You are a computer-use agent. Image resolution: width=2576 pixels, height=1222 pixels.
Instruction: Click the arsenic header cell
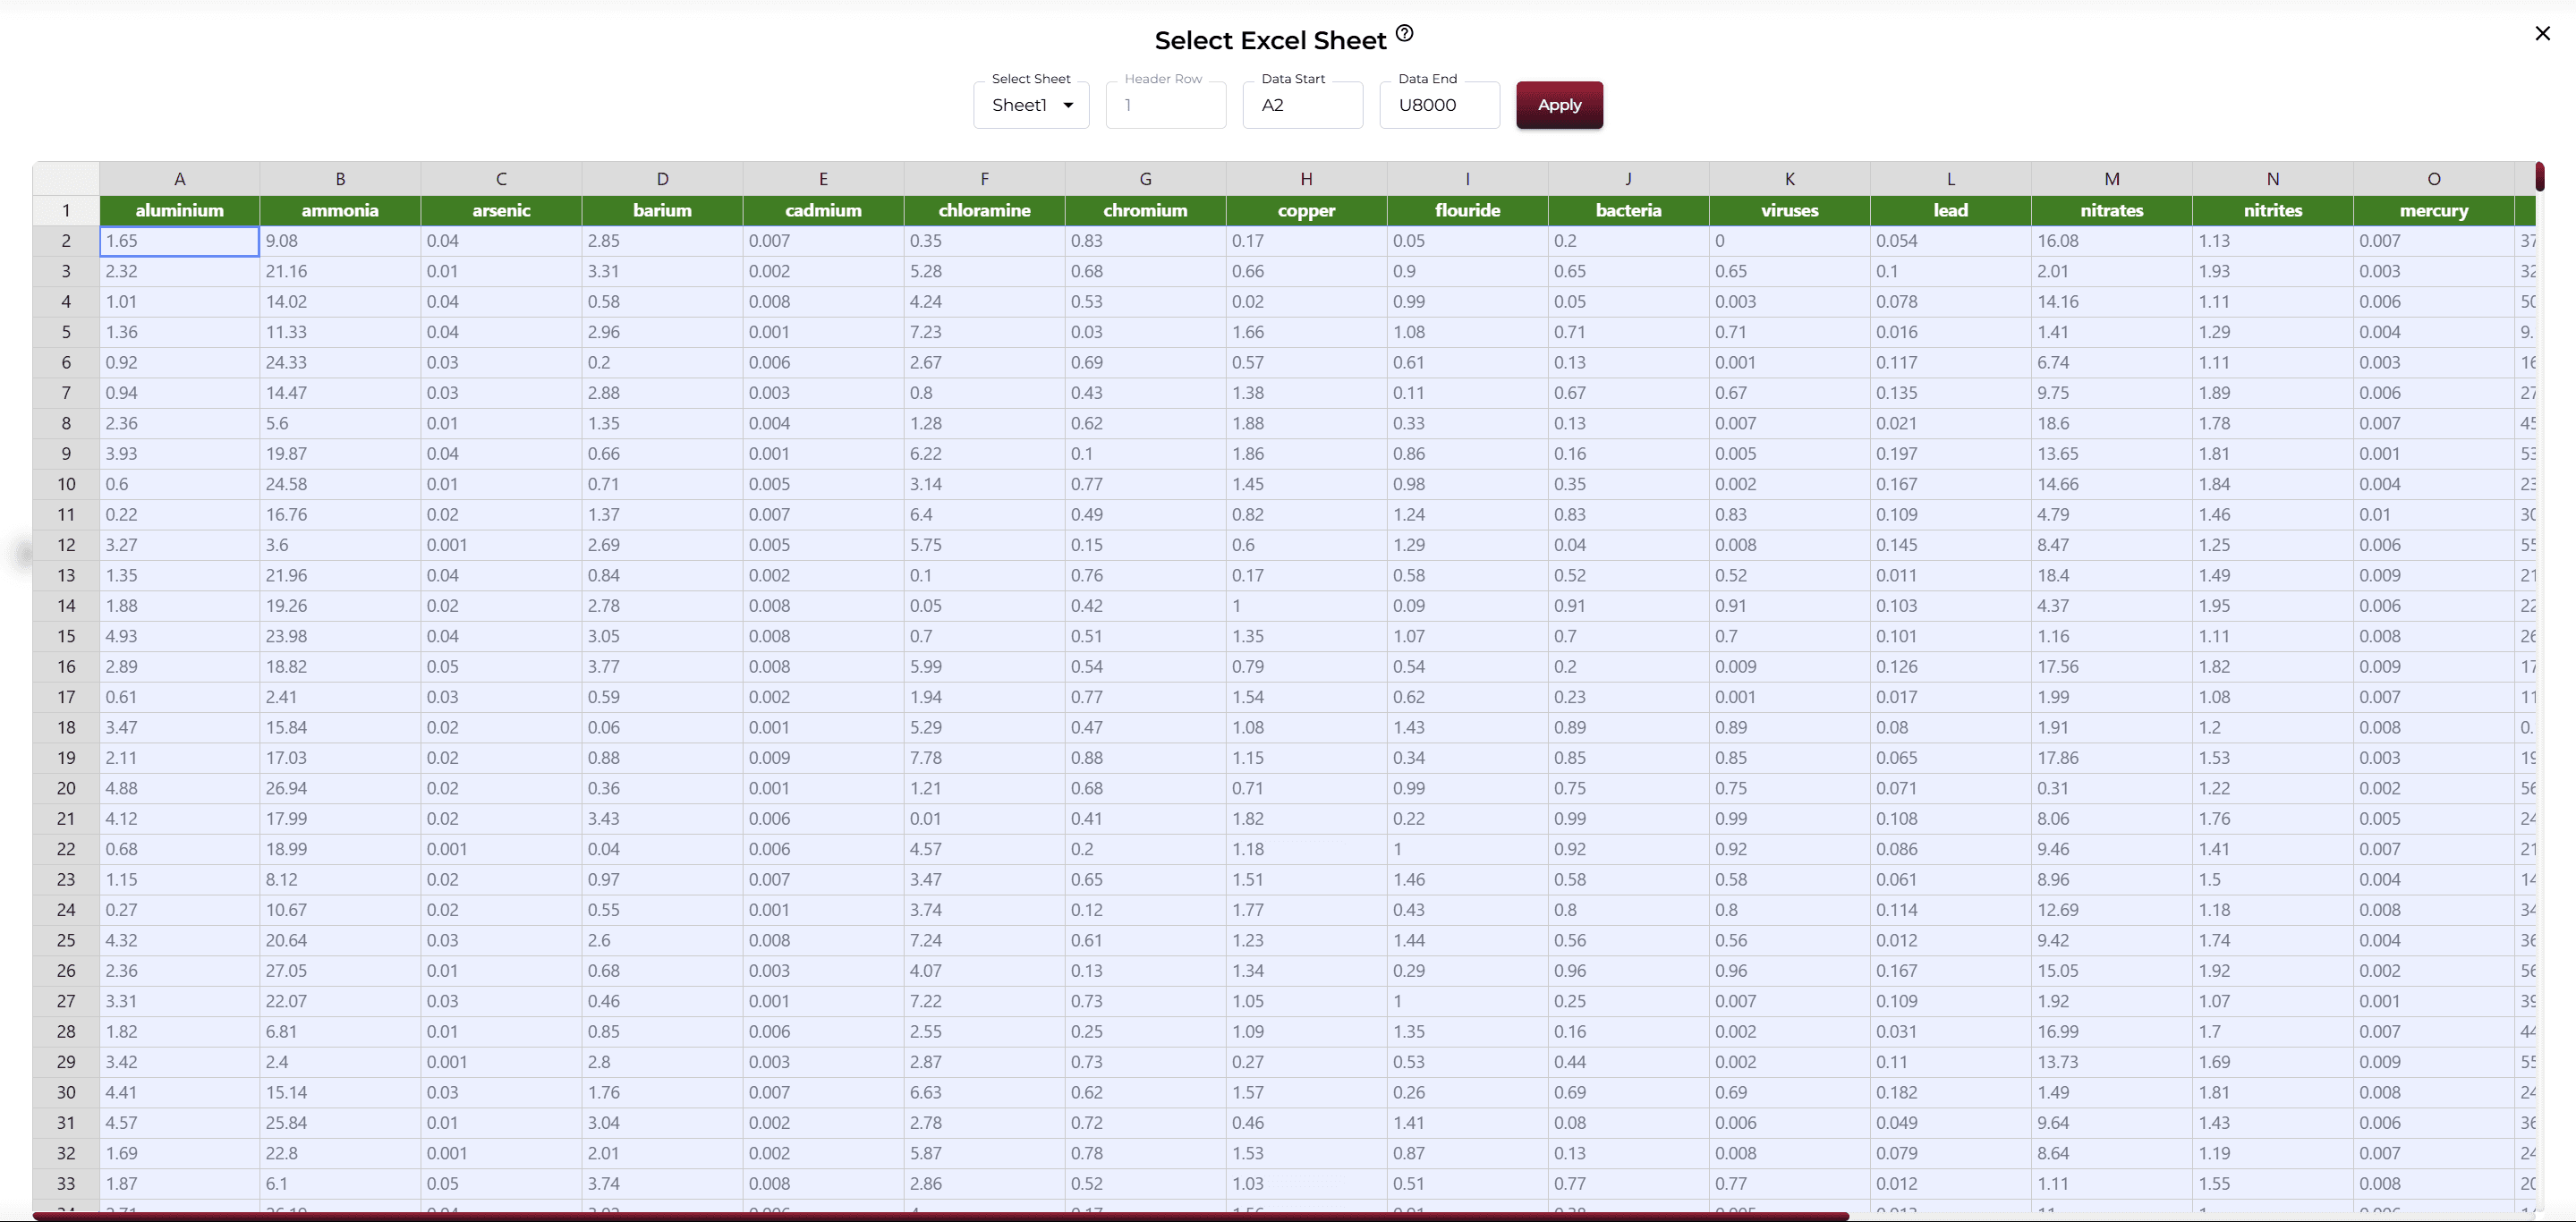pyautogui.click(x=502, y=211)
